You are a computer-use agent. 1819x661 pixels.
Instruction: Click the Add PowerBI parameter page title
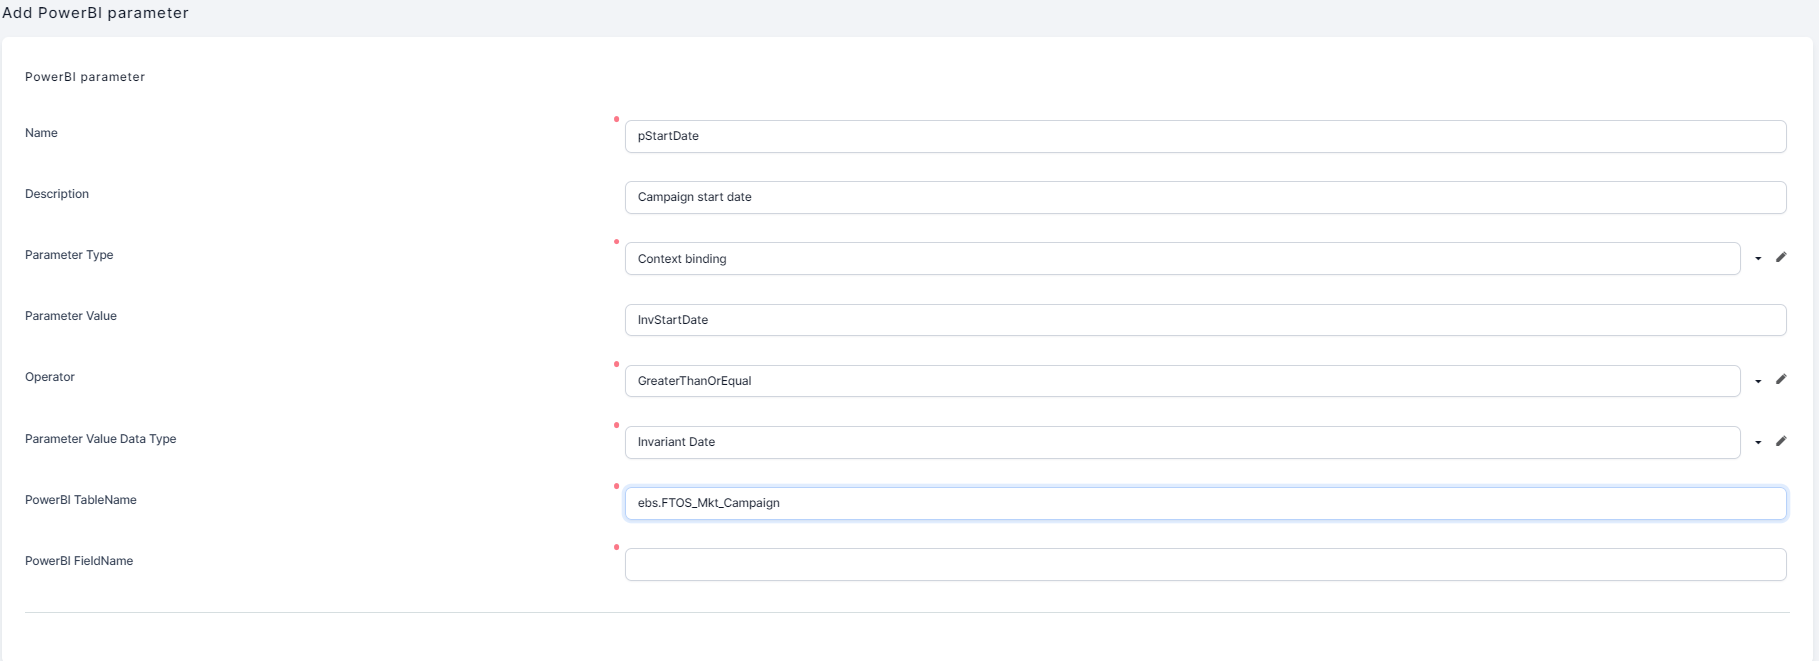95,13
